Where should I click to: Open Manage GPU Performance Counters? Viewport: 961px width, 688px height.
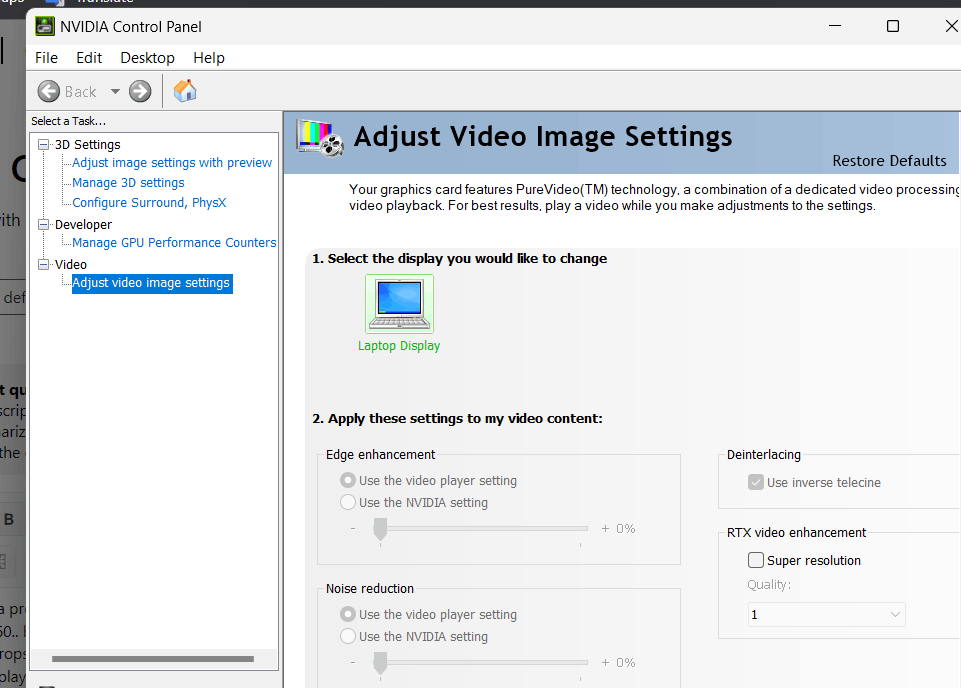[174, 243]
